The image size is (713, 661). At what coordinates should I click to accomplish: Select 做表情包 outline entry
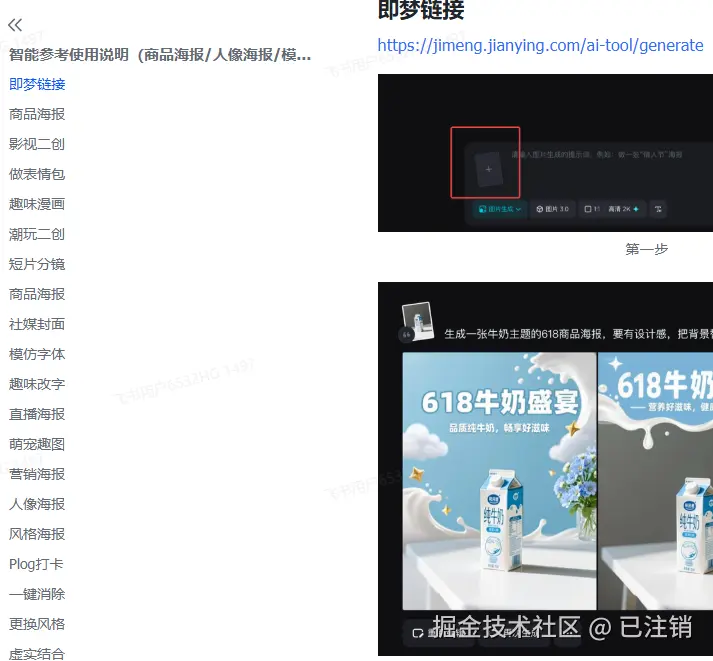[x=37, y=174]
